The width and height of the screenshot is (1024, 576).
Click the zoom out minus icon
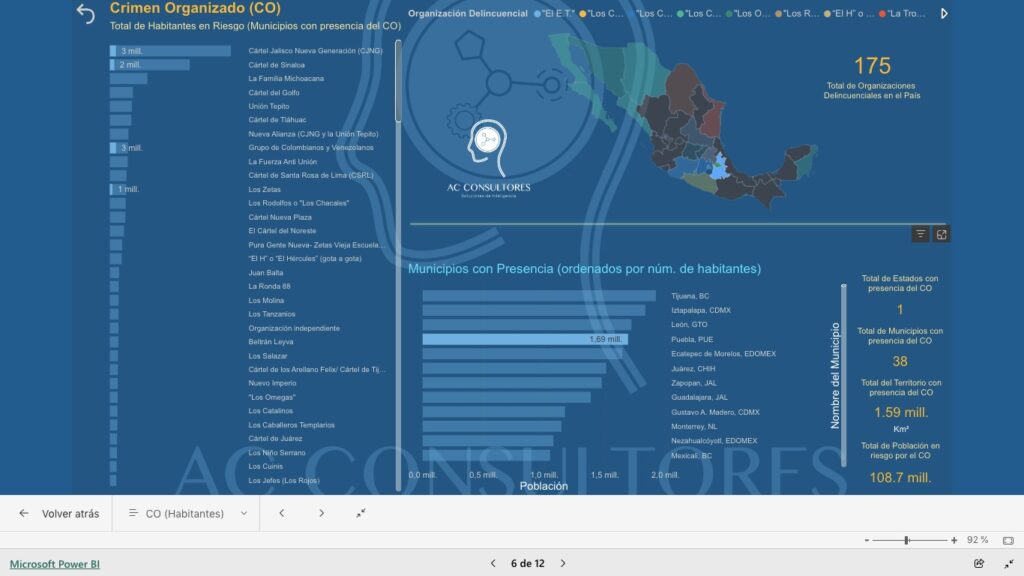(x=866, y=540)
